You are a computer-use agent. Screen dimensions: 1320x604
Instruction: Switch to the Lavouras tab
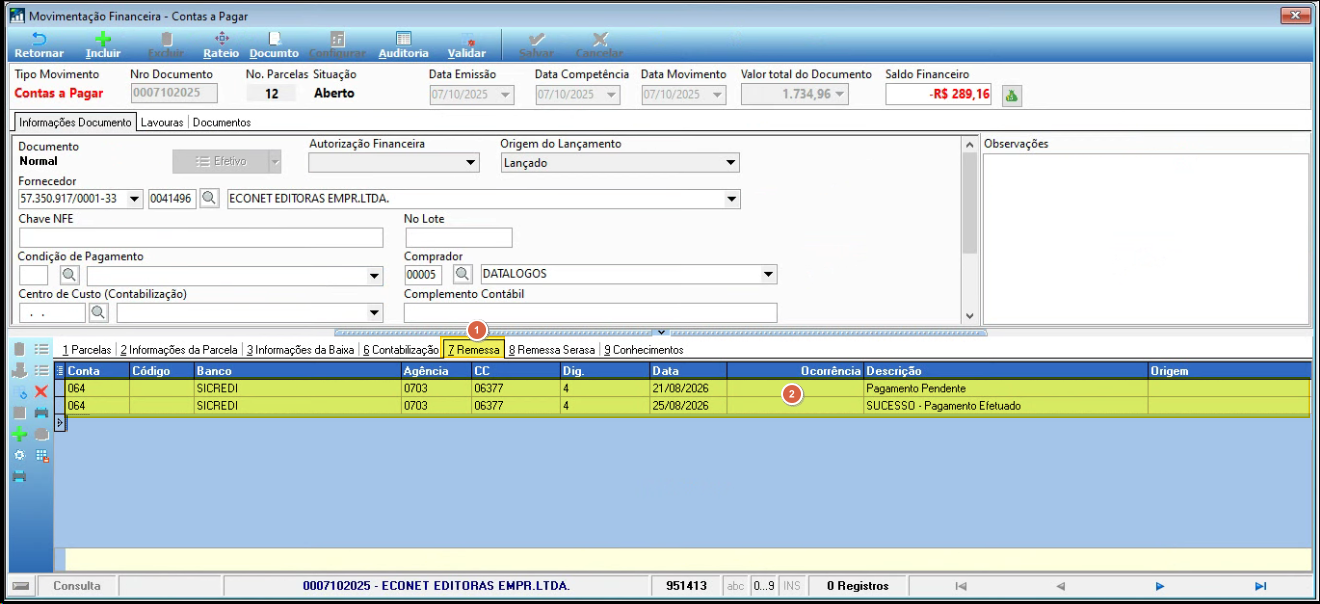[162, 122]
